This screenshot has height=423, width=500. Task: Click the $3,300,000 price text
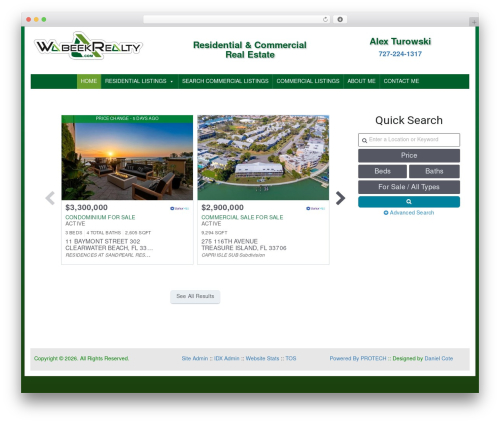86,208
